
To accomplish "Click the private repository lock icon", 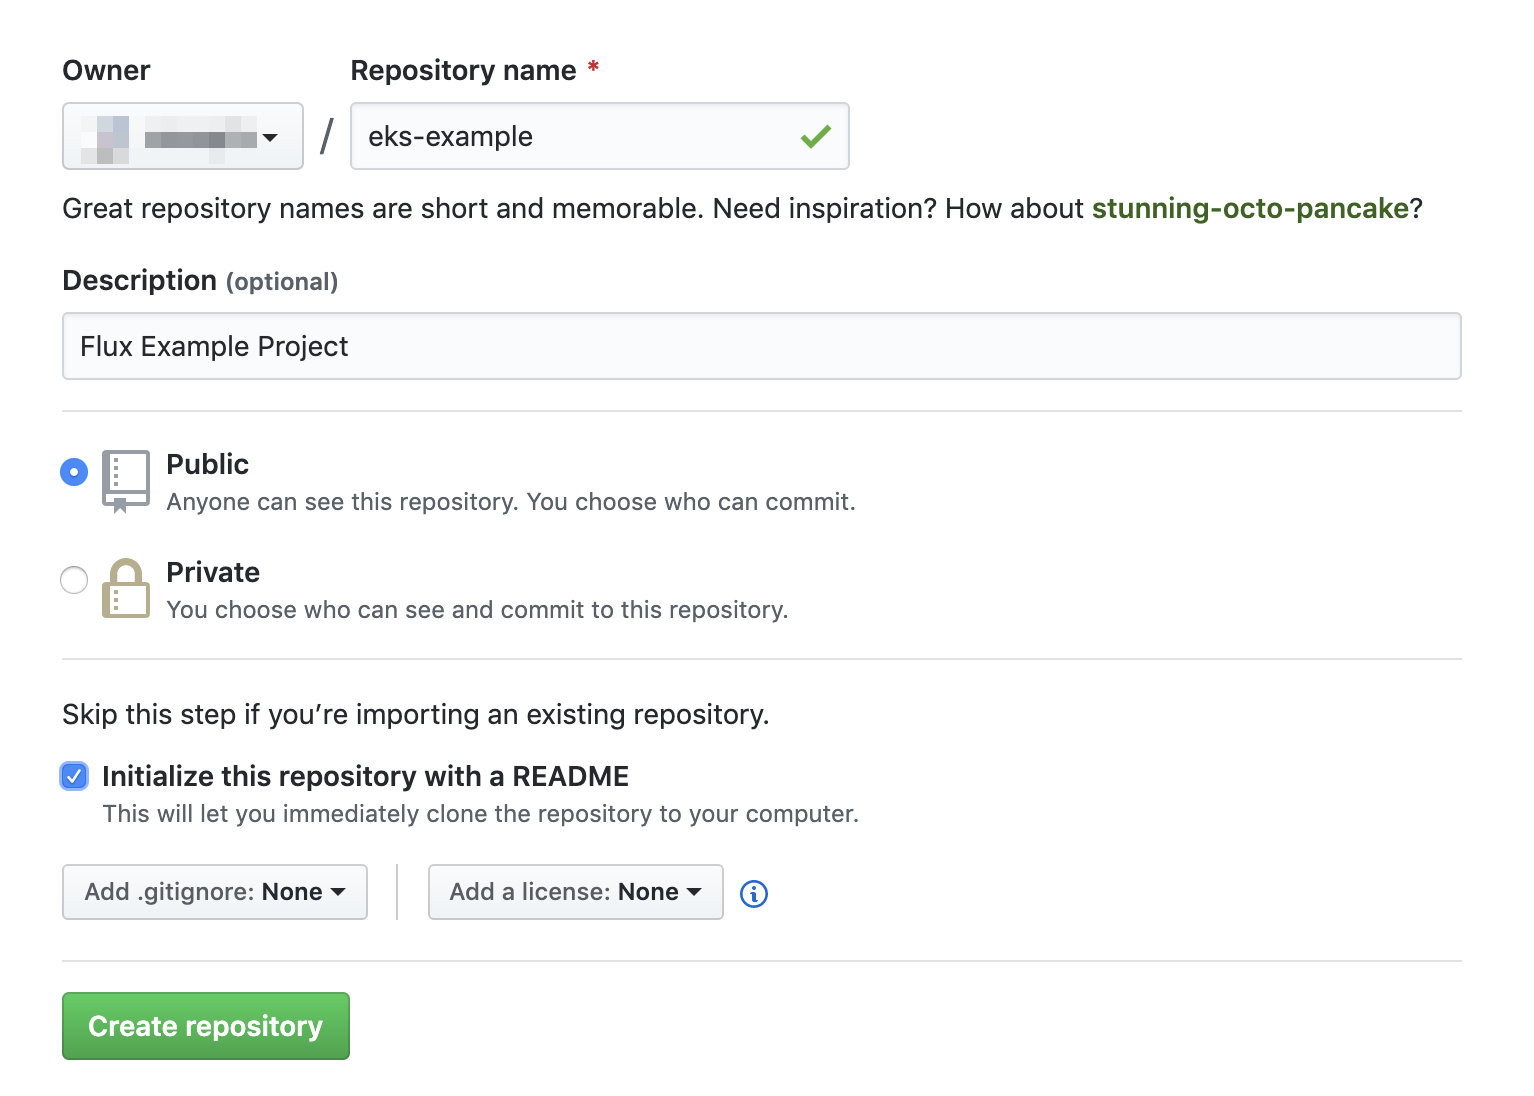I will 126,589.
